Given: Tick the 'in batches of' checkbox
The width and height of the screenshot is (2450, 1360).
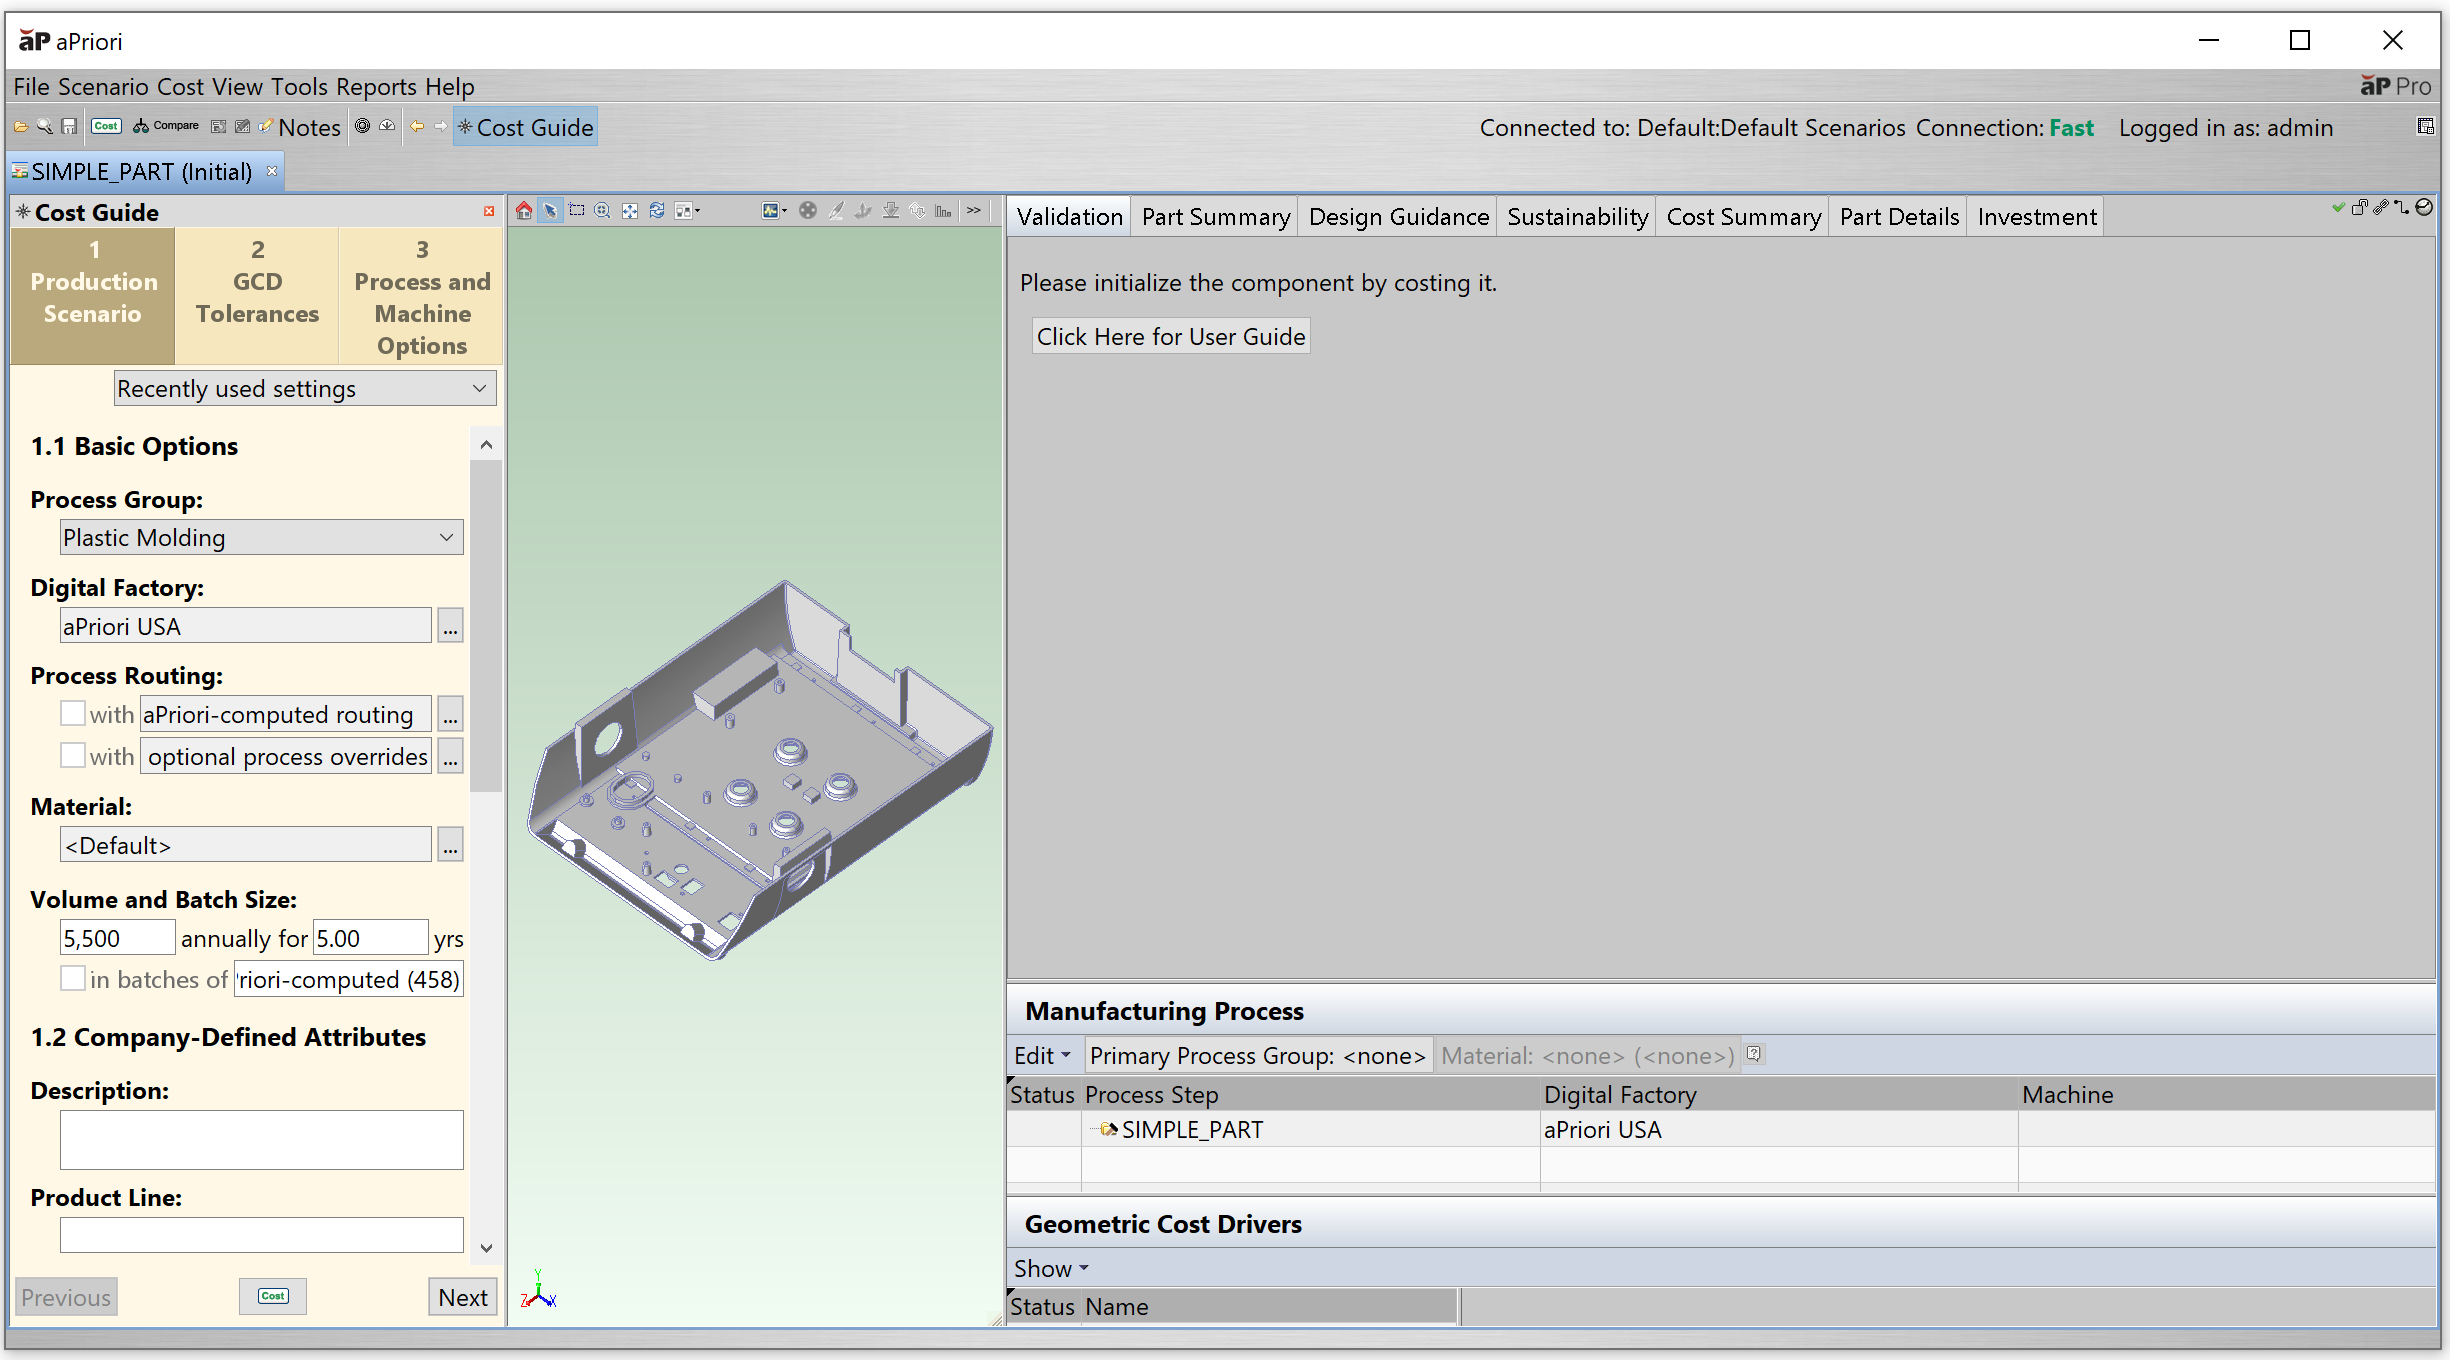Looking at the screenshot, I should click(x=73, y=979).
